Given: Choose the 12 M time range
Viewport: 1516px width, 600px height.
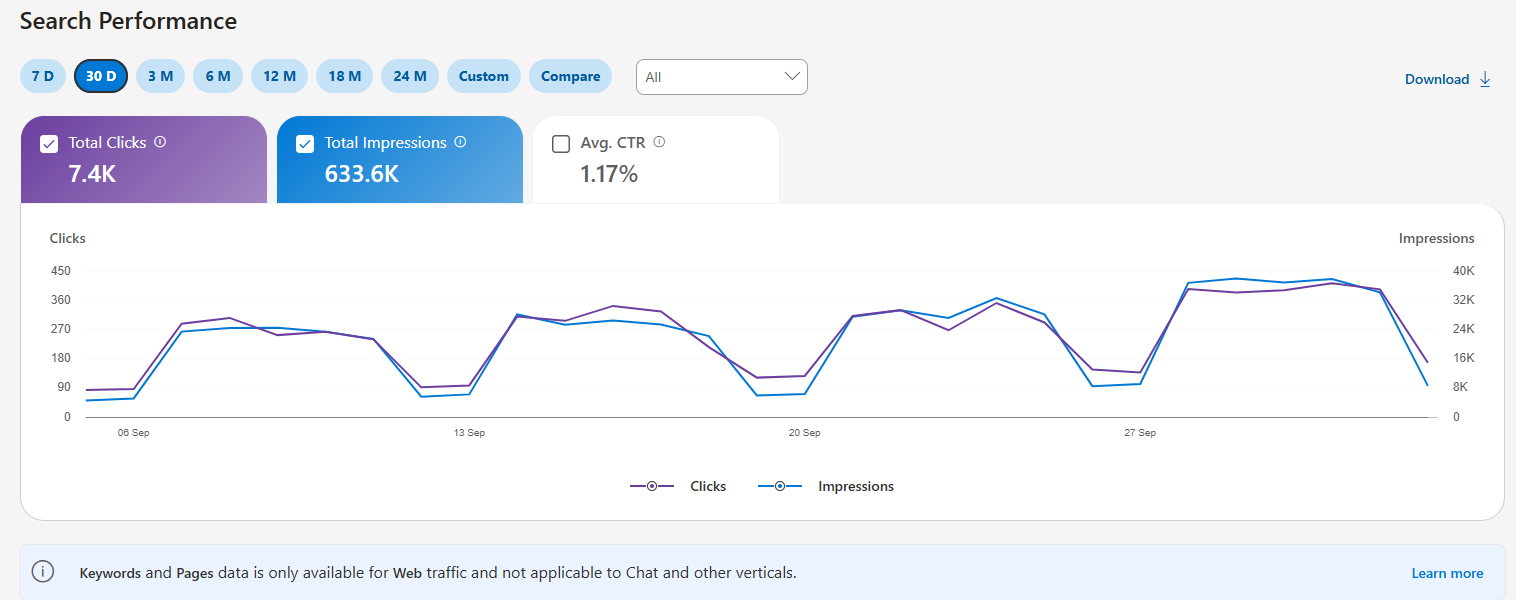Looking at the screenshot, I should (x=279, y=76).
